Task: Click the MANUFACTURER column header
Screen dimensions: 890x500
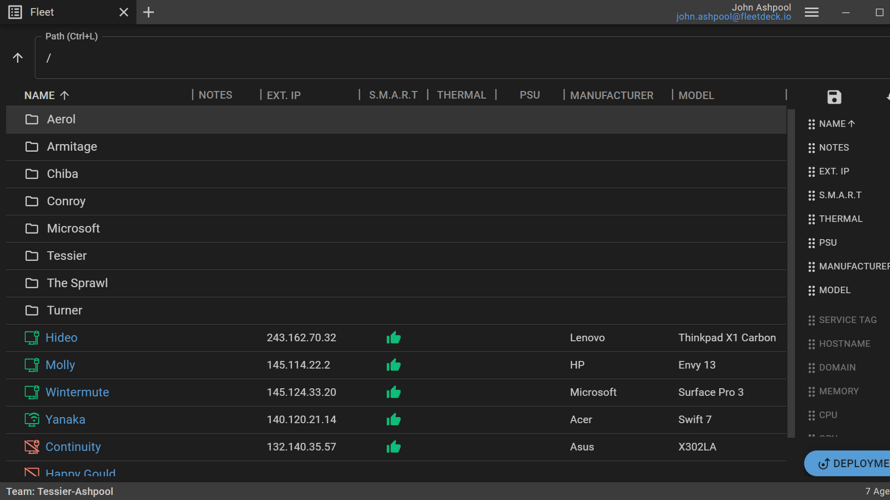Action: click(611, 95)
